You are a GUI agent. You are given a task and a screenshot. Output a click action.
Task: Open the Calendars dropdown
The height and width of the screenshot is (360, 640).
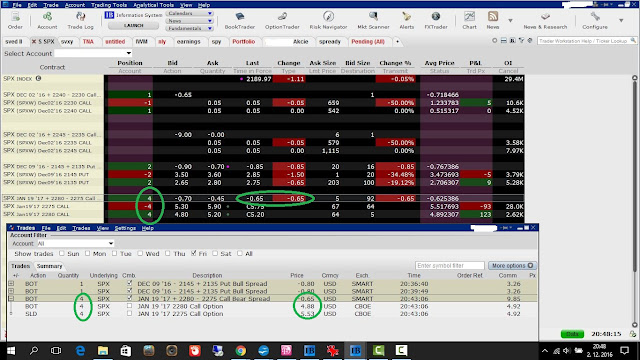point(190,13)
